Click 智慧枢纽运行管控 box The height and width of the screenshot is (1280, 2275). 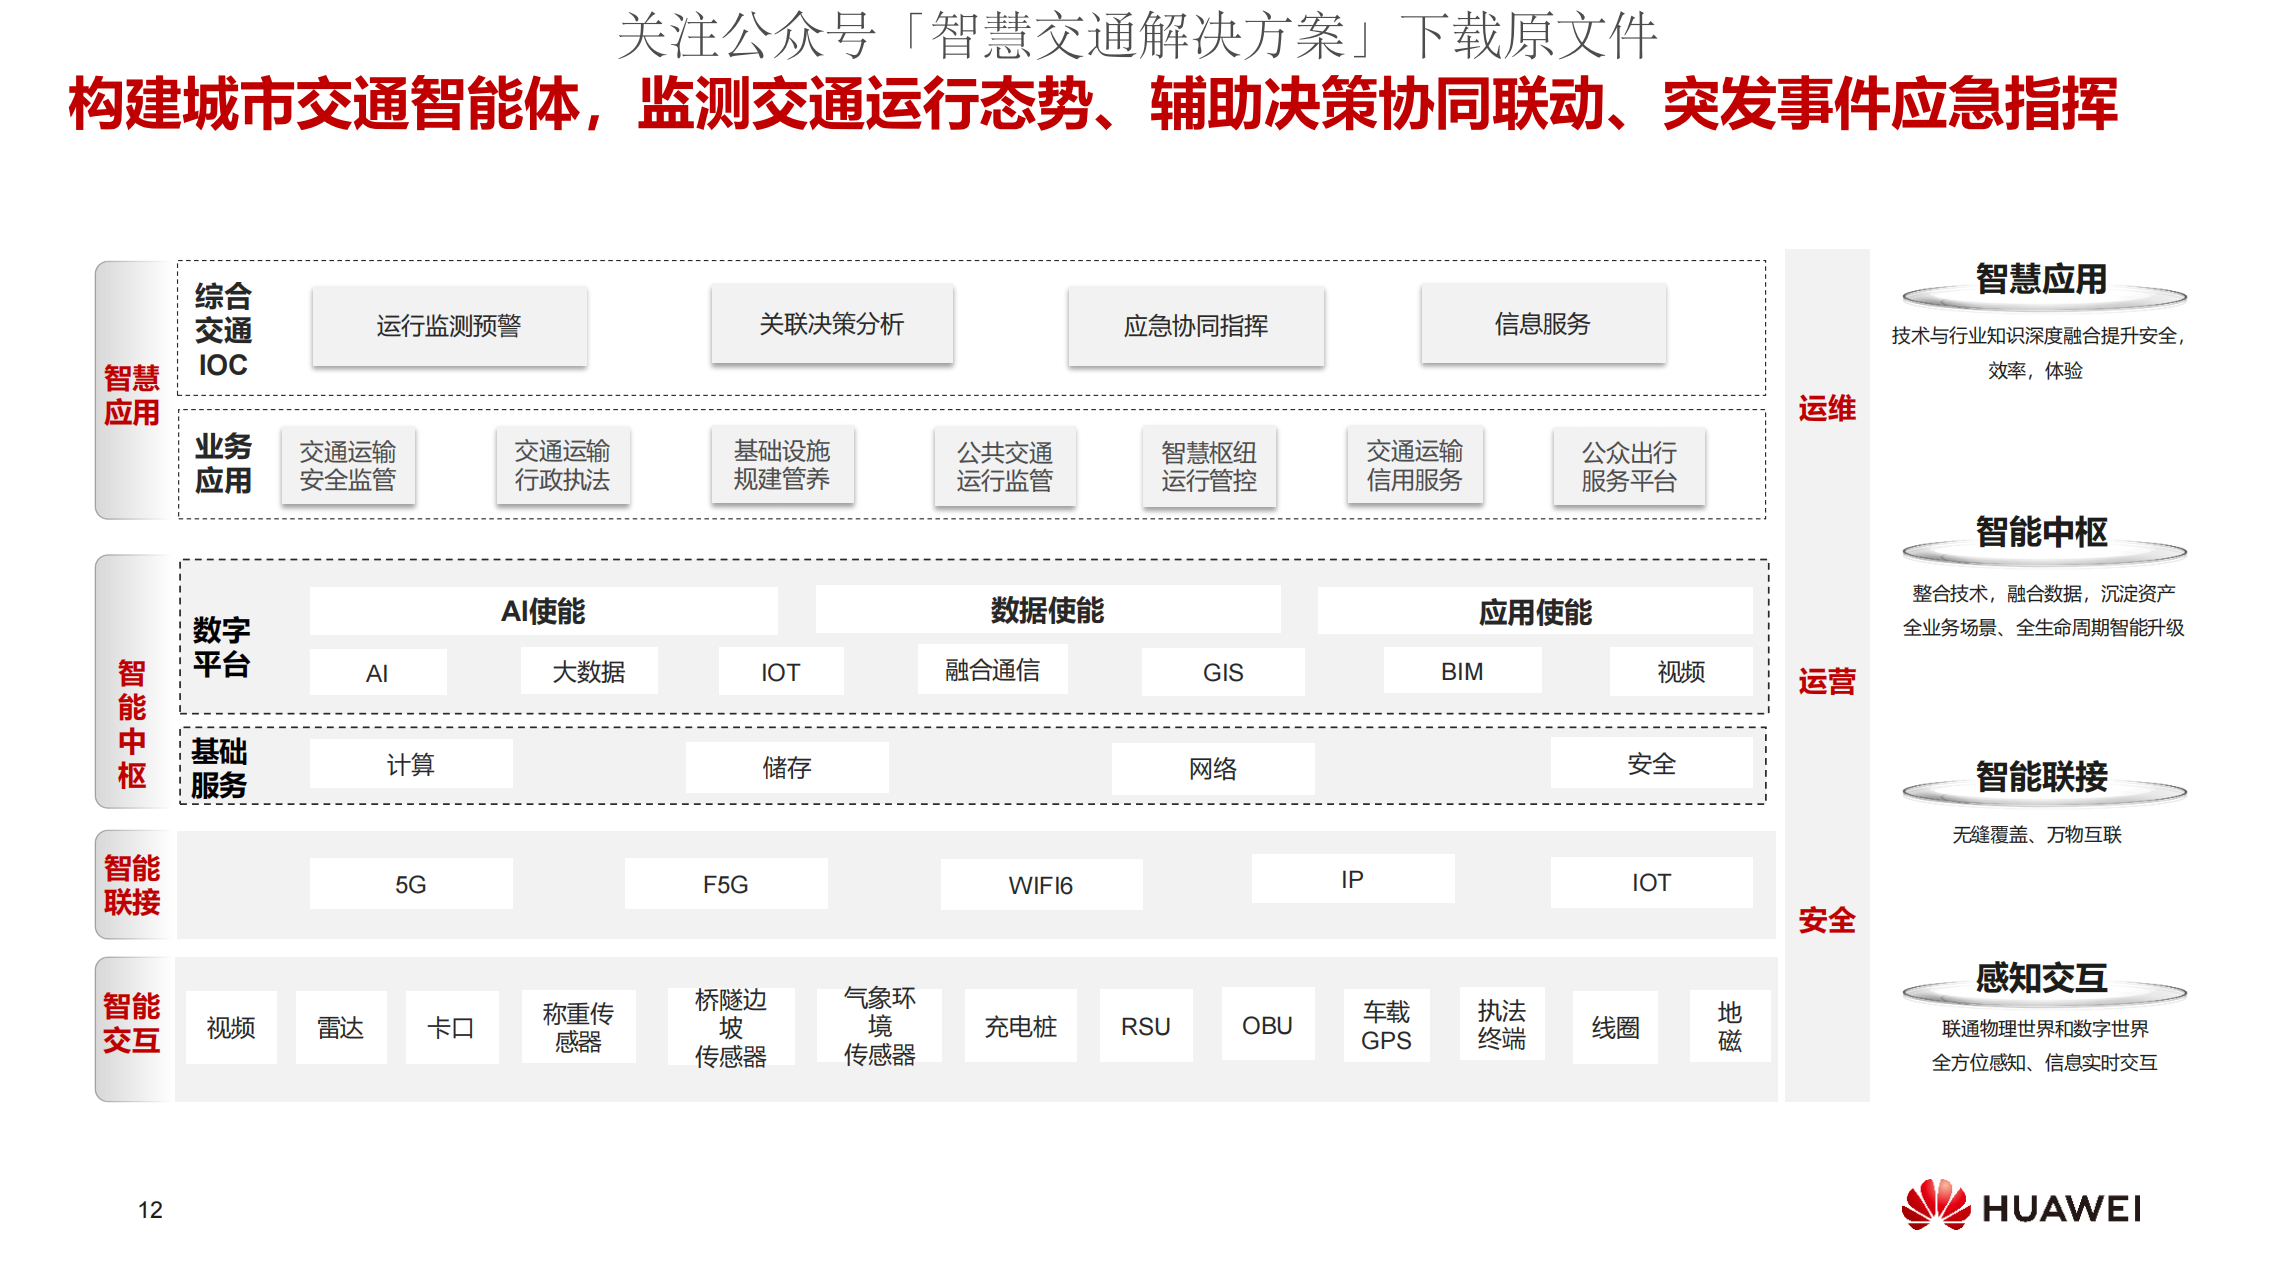[1209, 467]
